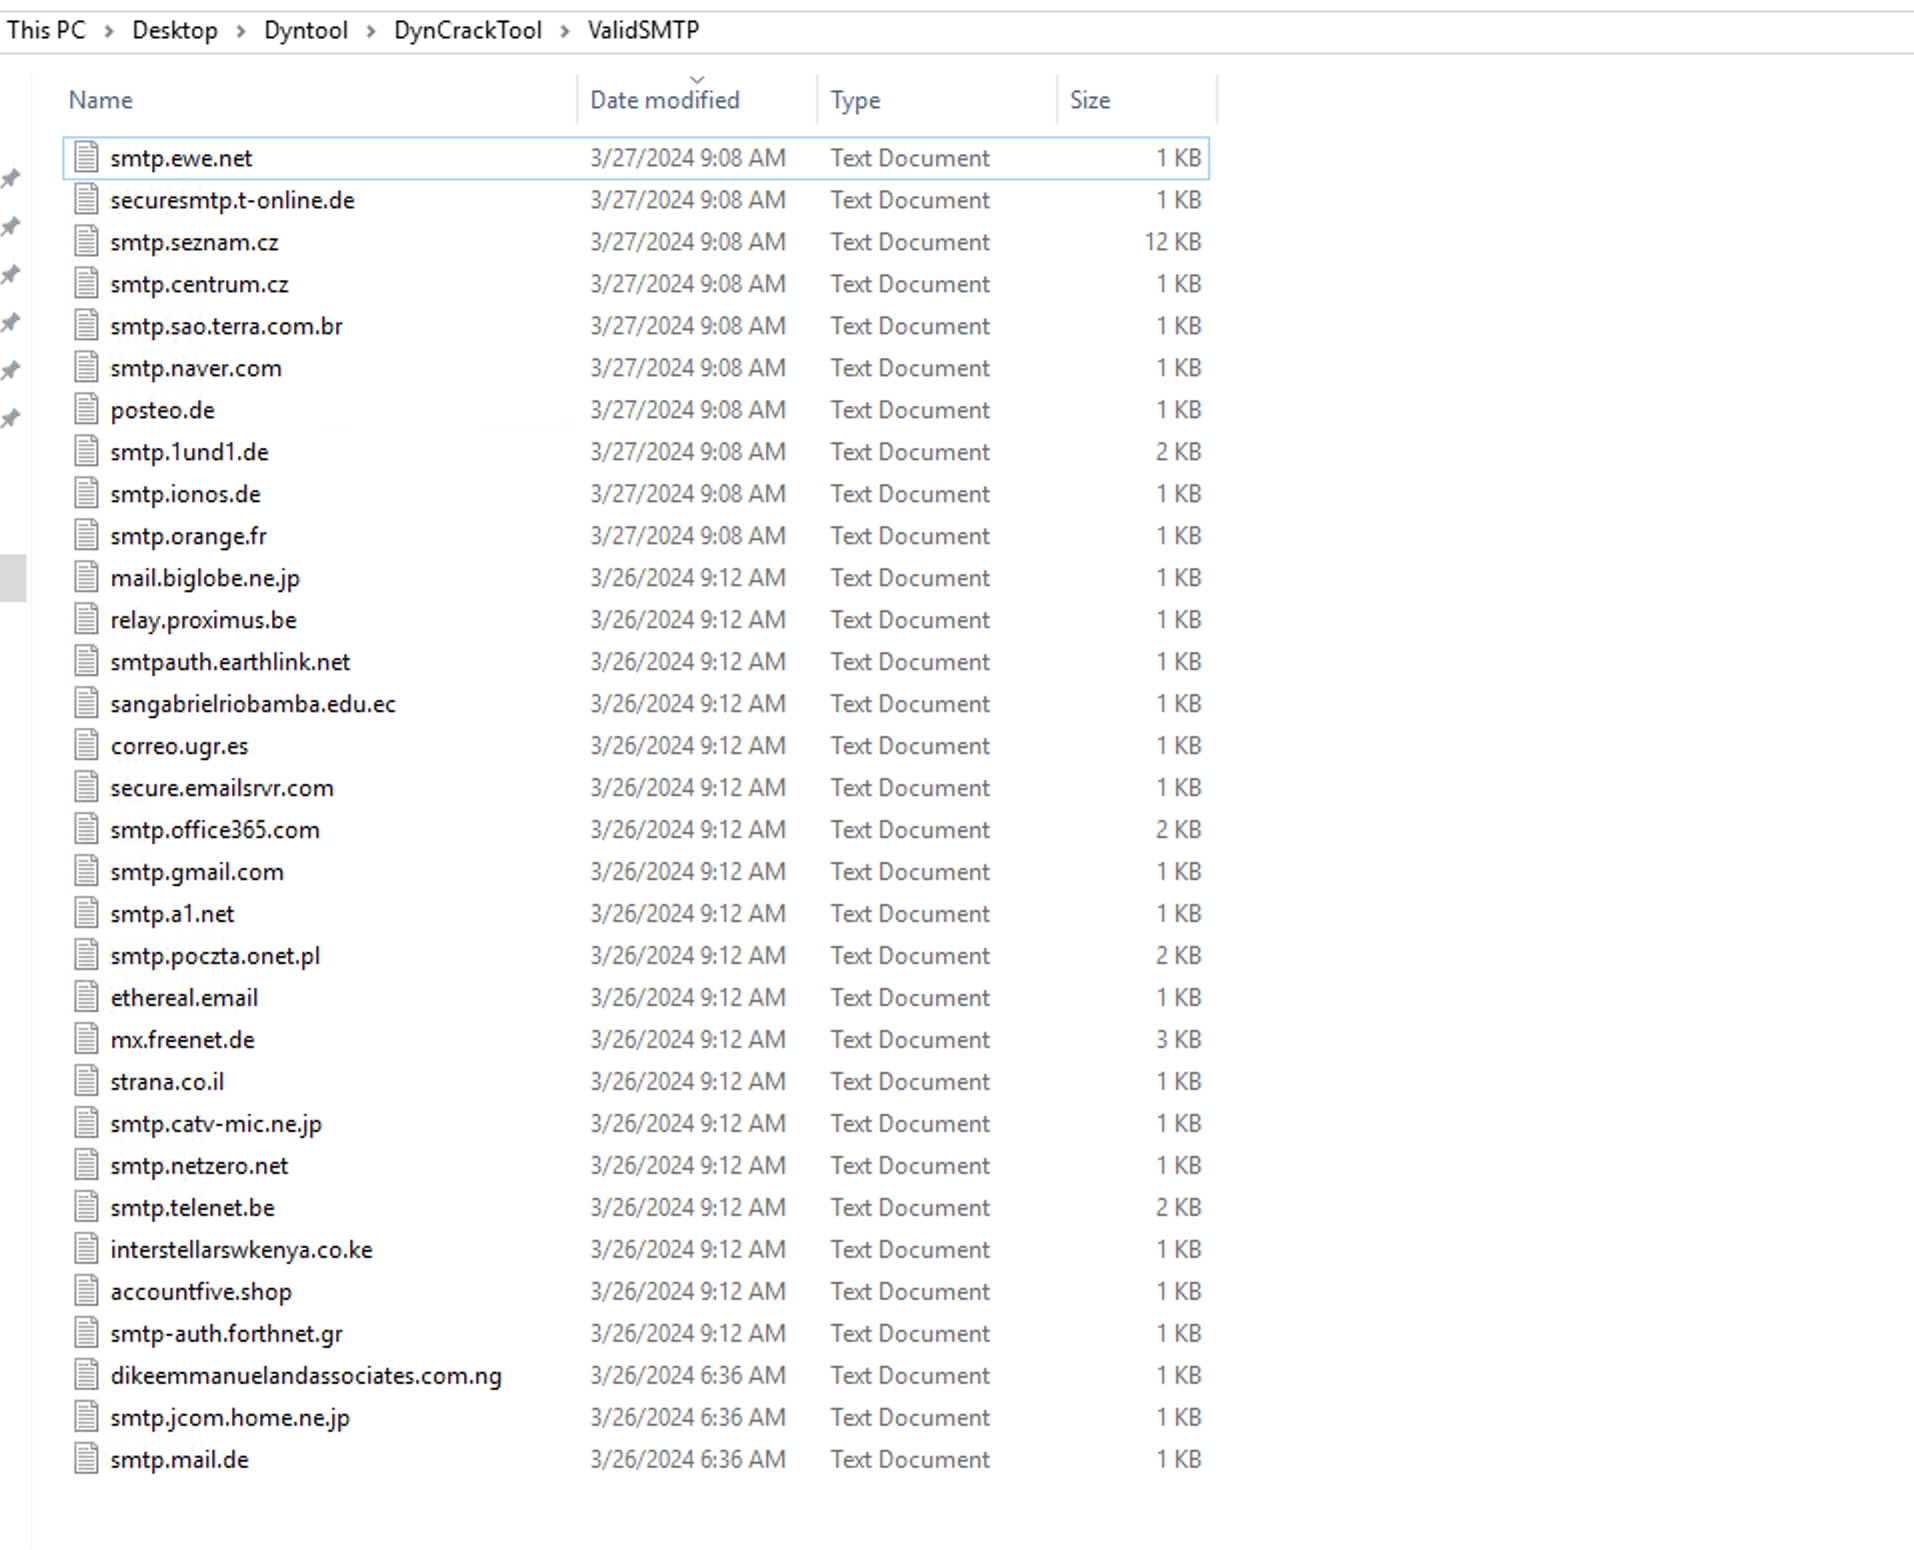Viewport: 1914px width, 1550px height.
Task: Navigate to Dyntool via the breadcrumb
Action: click(305, 30)
